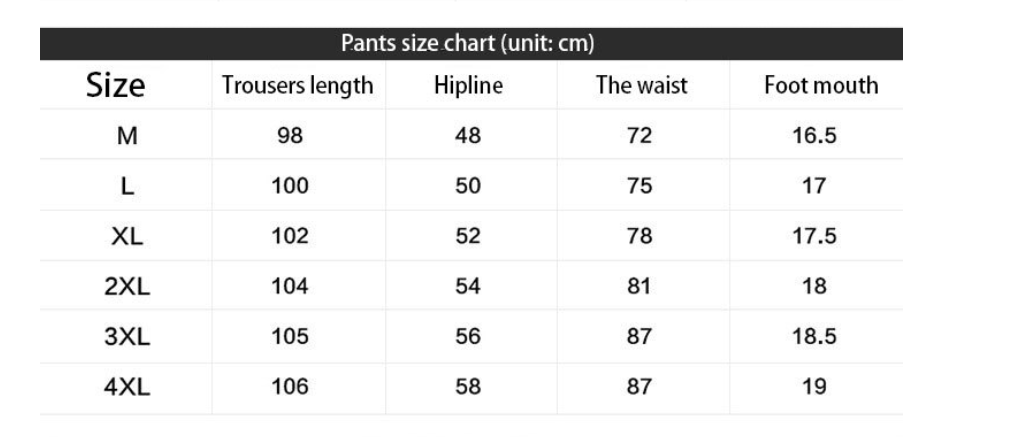Click hipline value 58 for 4XL
This screenshot has width=1018, height=437.
pos(468,387)
